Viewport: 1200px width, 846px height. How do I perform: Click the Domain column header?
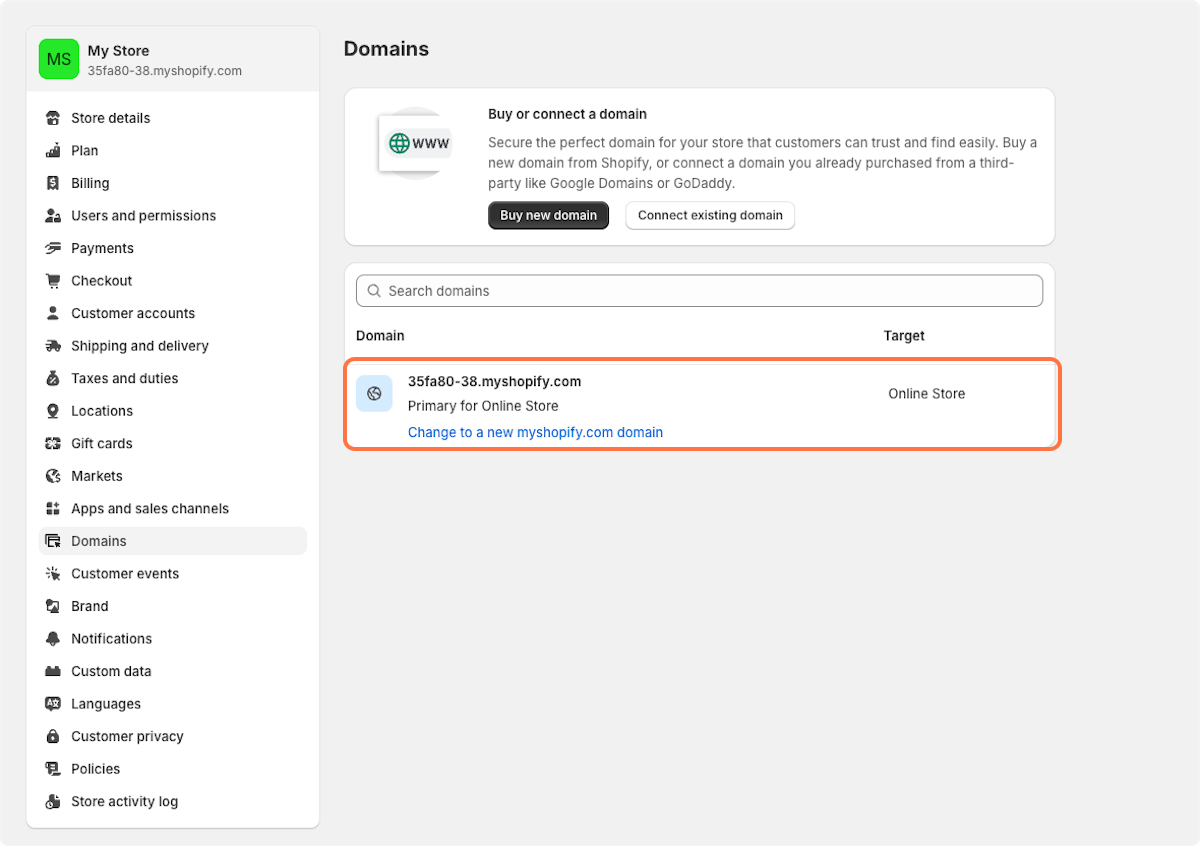click(380, 336)
